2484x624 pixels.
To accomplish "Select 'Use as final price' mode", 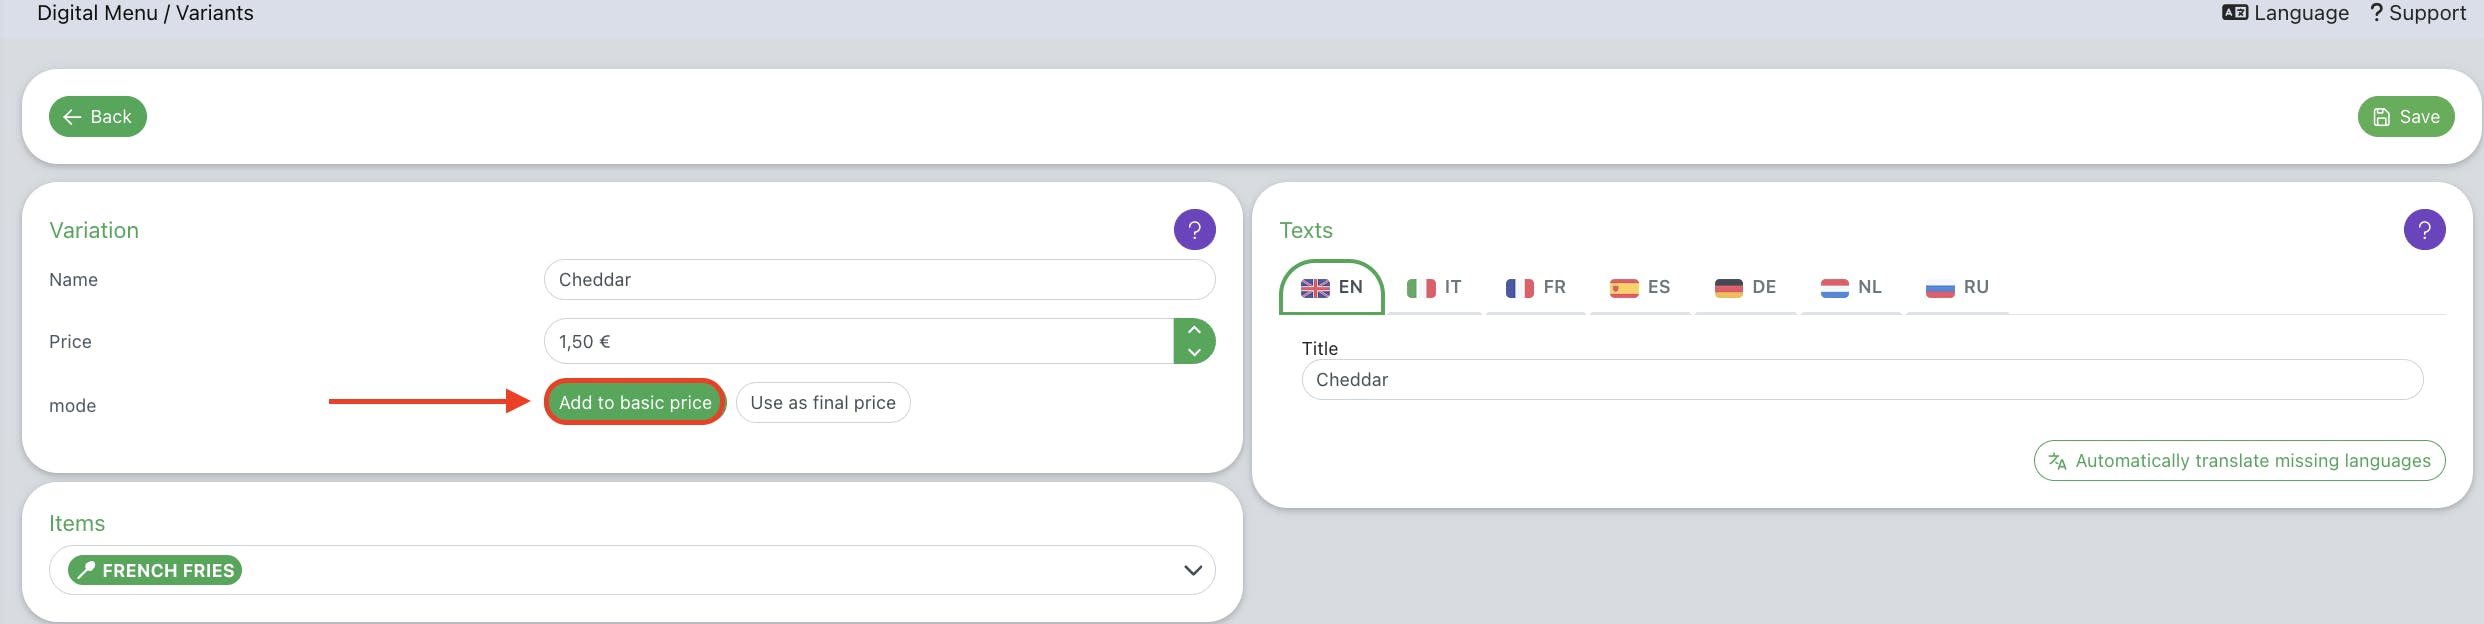I will tap(823, 403).
